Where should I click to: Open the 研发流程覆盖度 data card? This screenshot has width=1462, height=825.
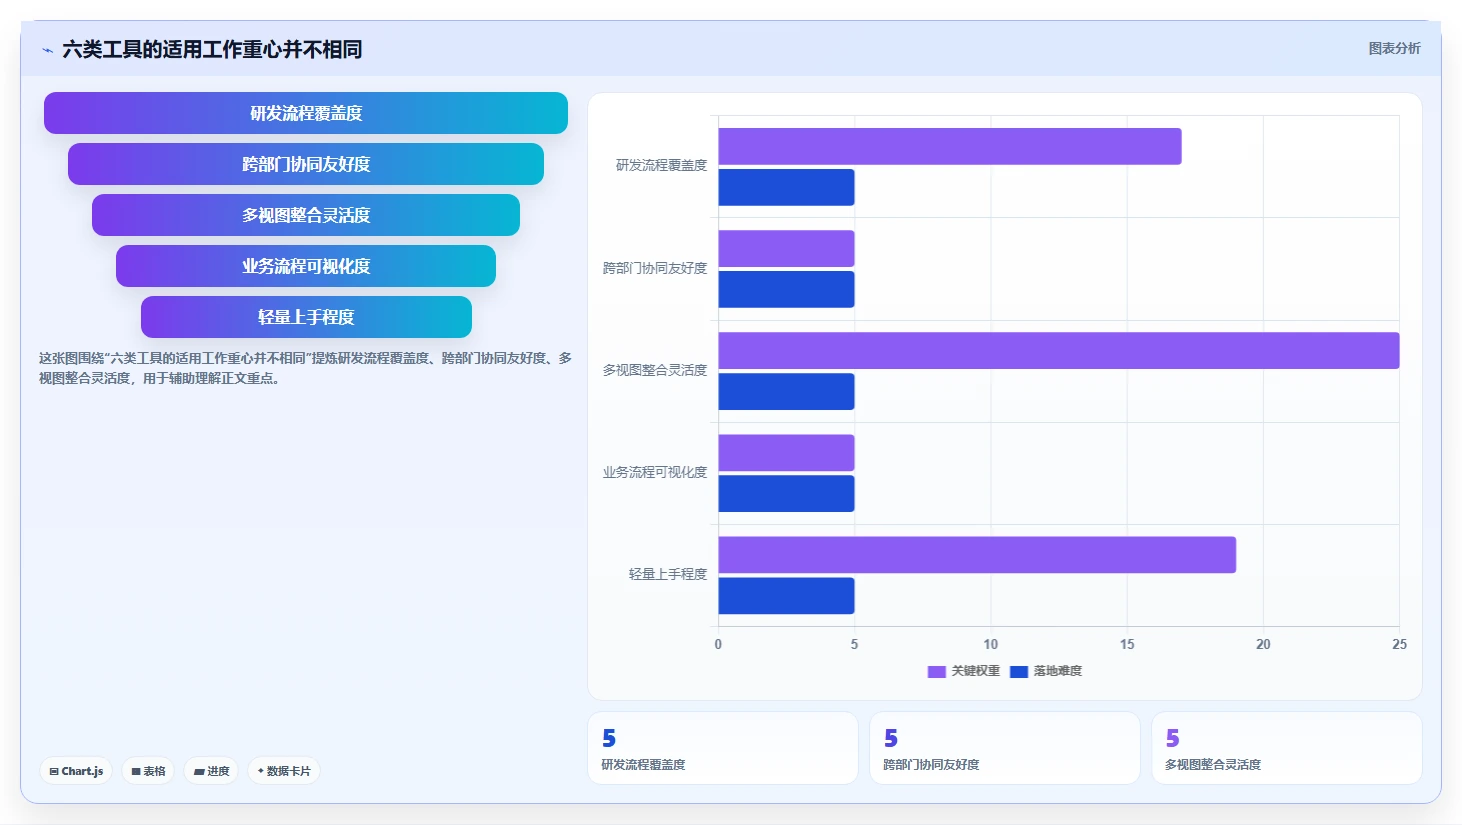723,748
